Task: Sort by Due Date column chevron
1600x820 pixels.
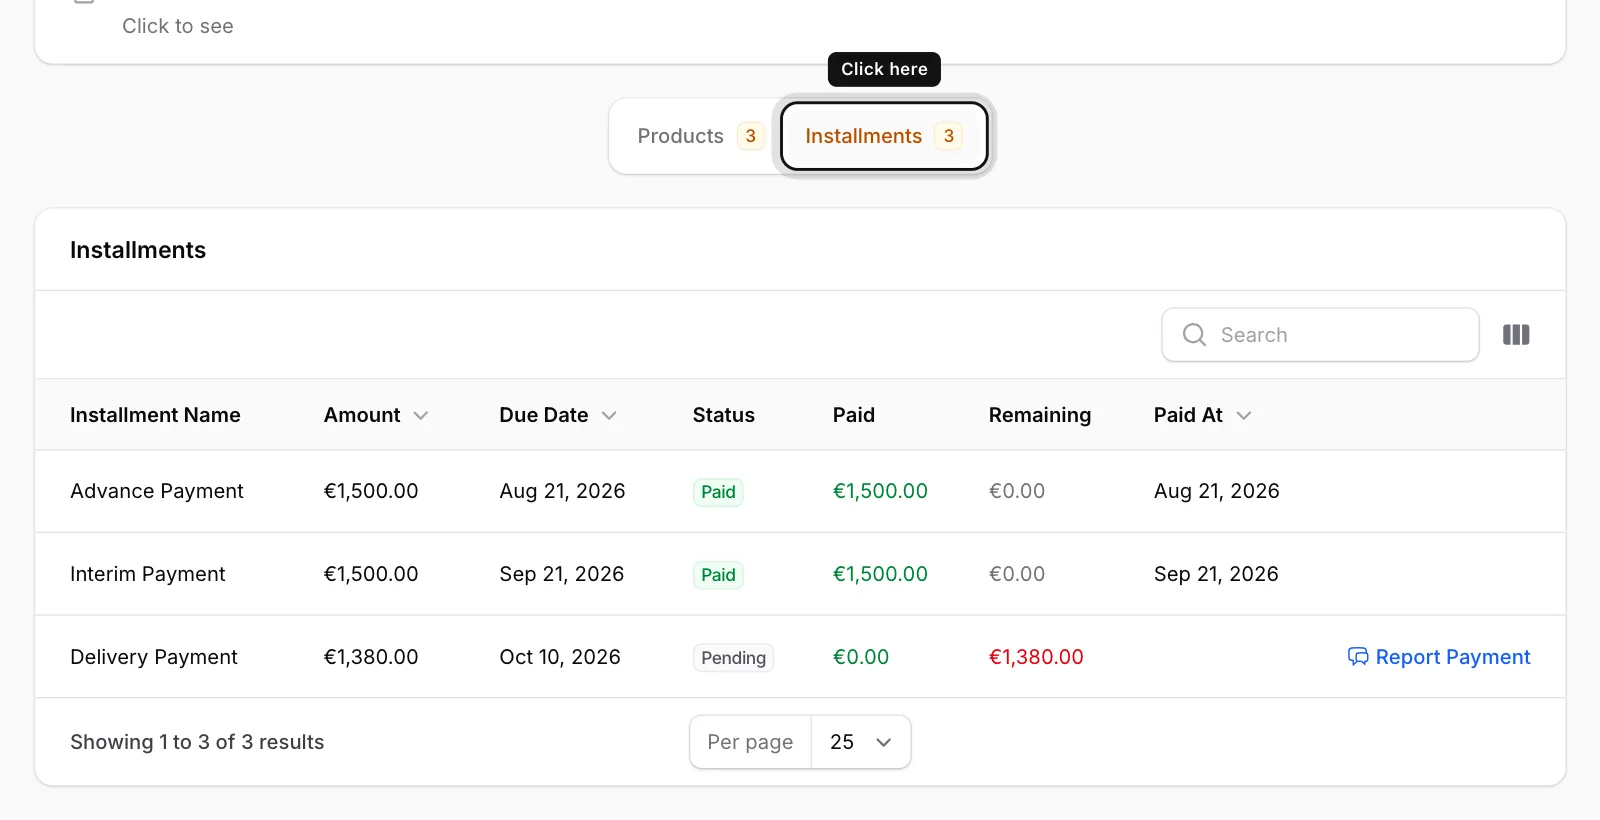Action: pos(609,416)
